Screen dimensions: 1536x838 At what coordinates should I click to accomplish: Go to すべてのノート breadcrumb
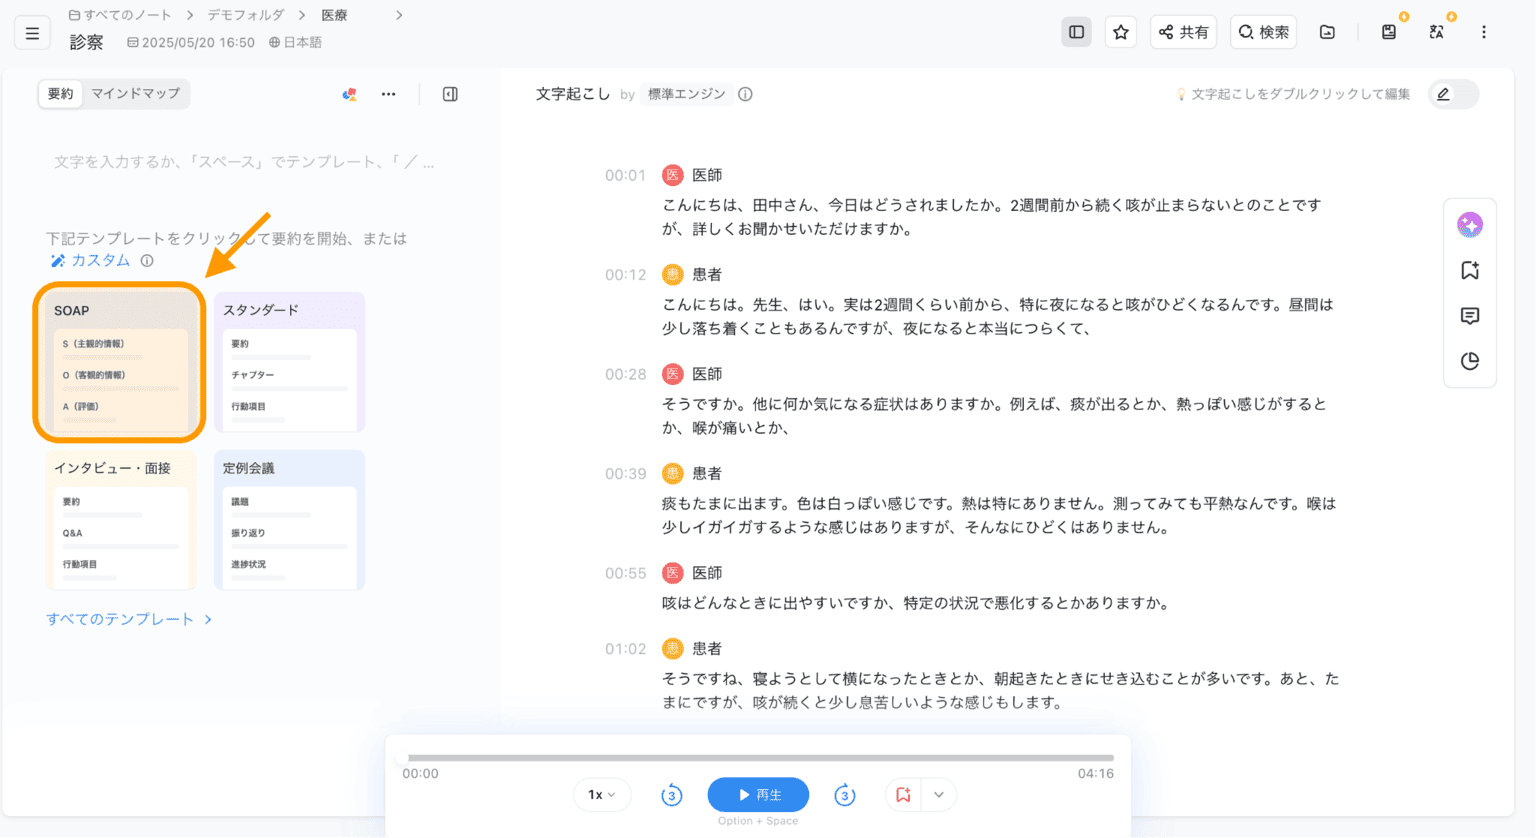click(x=120, y=15)
